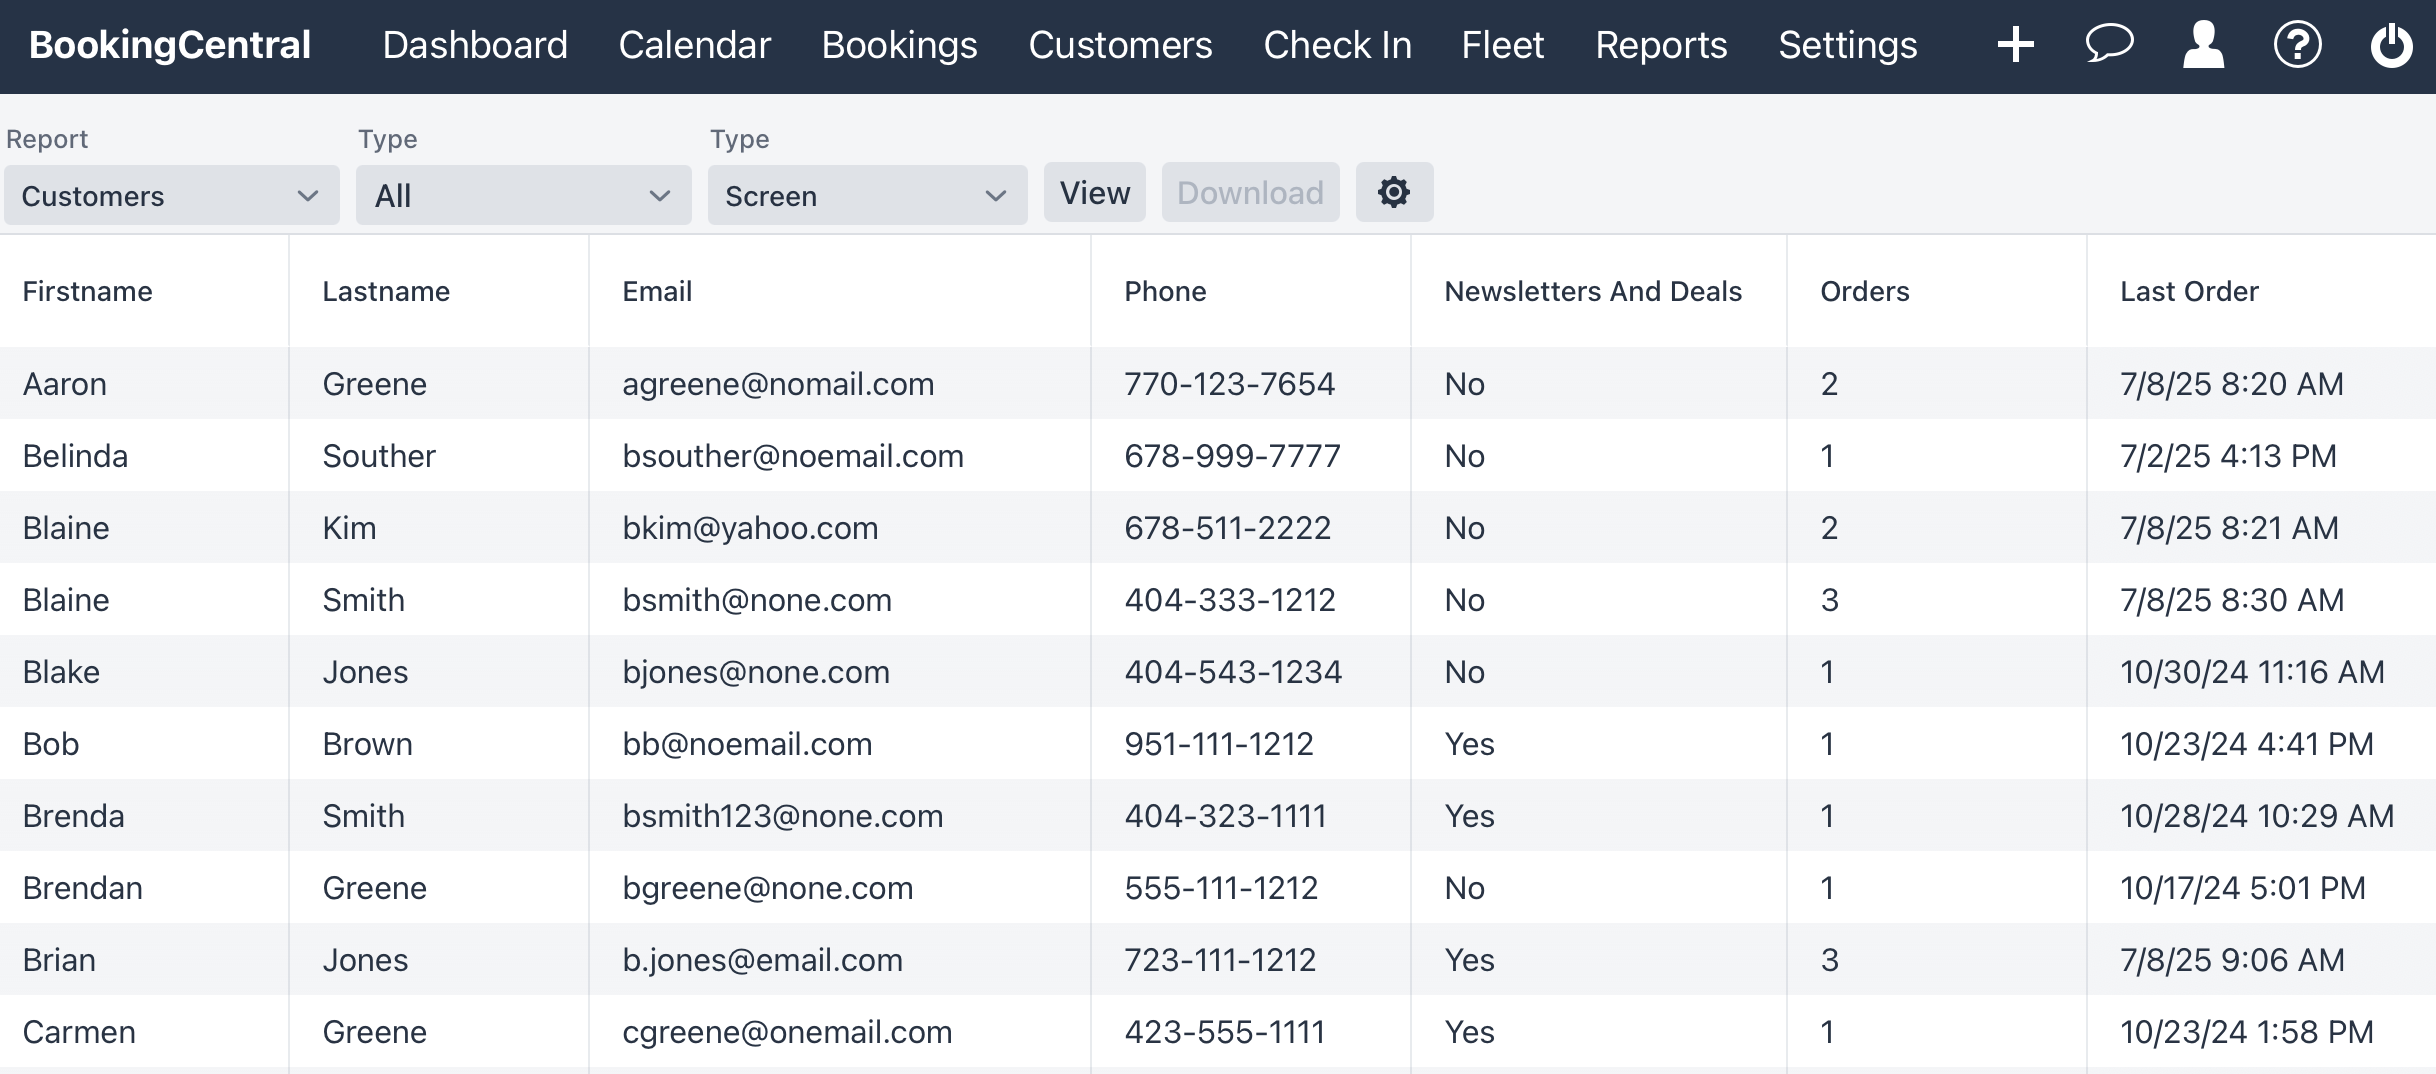Navigate to Bookings
This screenshot has width=2436, height=1074.
899,45
